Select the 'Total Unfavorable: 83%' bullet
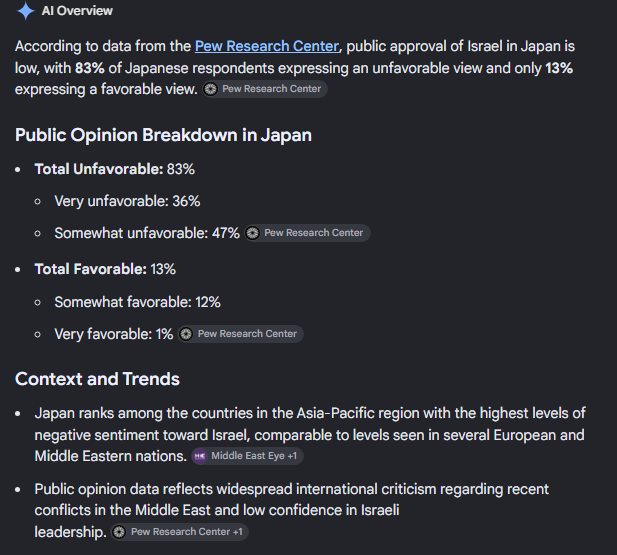The height and width of the screenshot is (555, 617). coord(115,169)
